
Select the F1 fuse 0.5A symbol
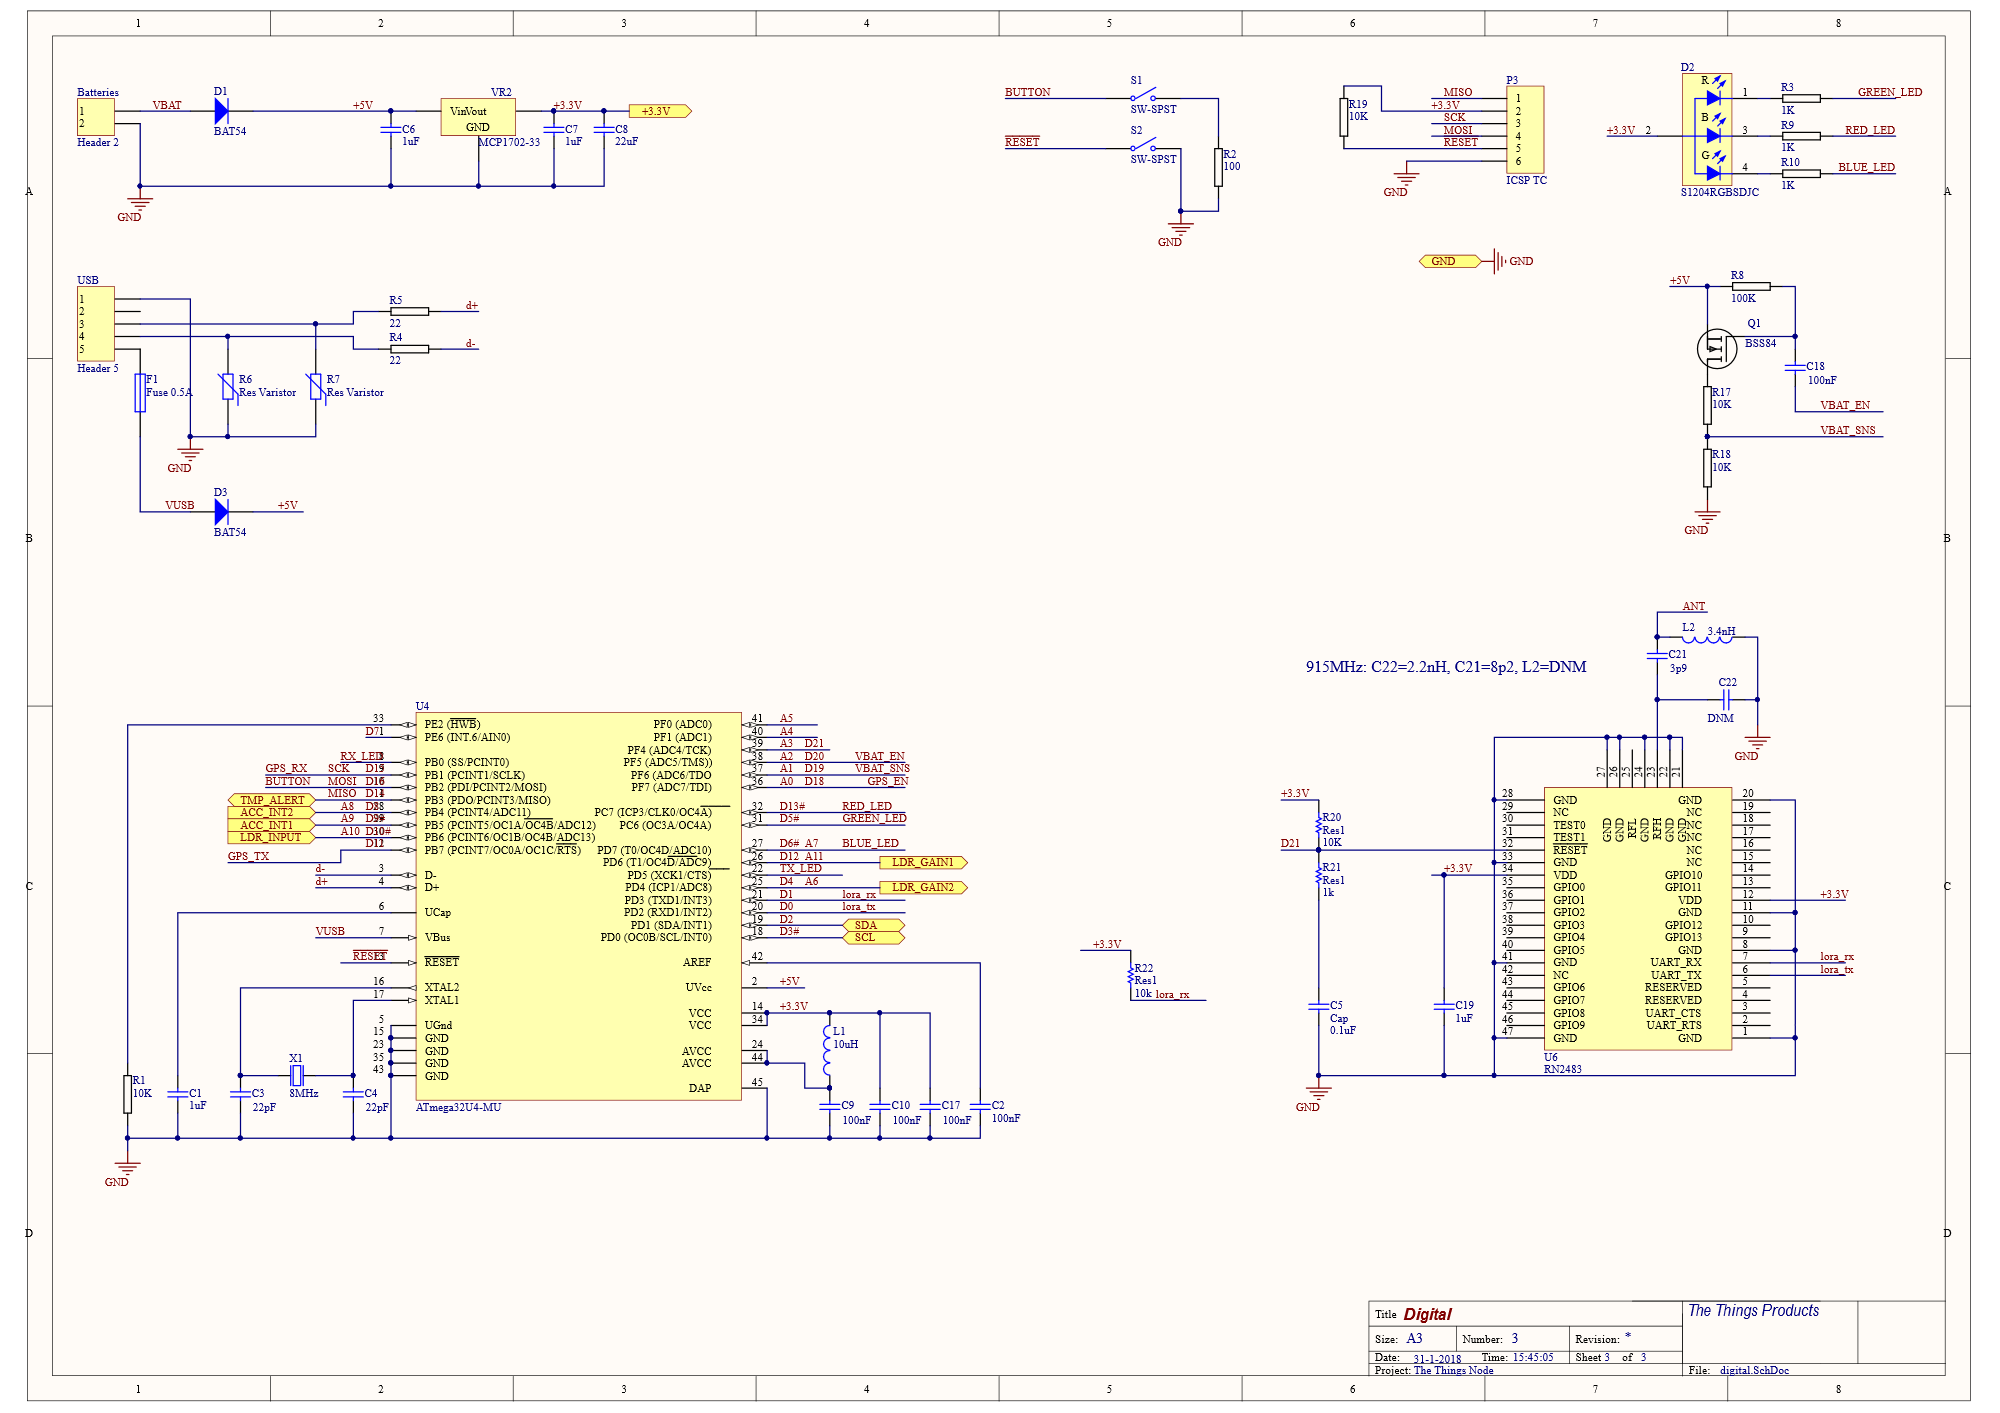pyautogui.click(x=140, y=393)
